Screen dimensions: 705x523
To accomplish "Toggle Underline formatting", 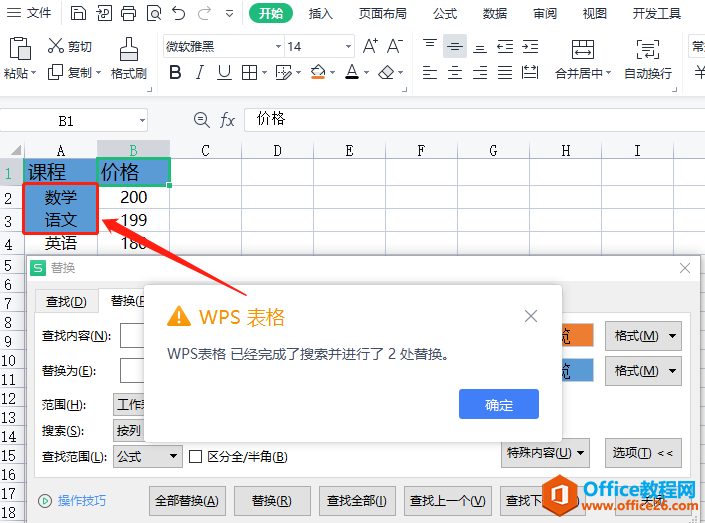I will click(224, 72).
